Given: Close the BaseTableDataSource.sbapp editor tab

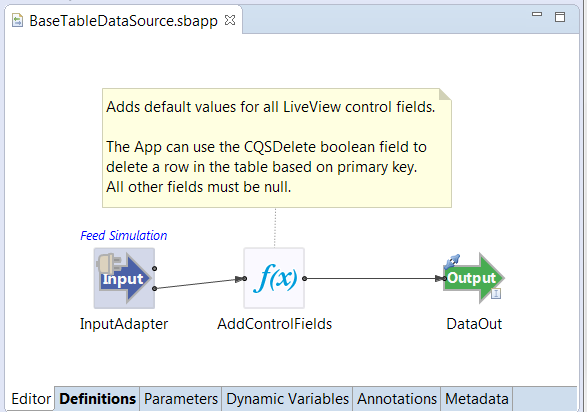Looking at the screenshot, I should (230, 20).
